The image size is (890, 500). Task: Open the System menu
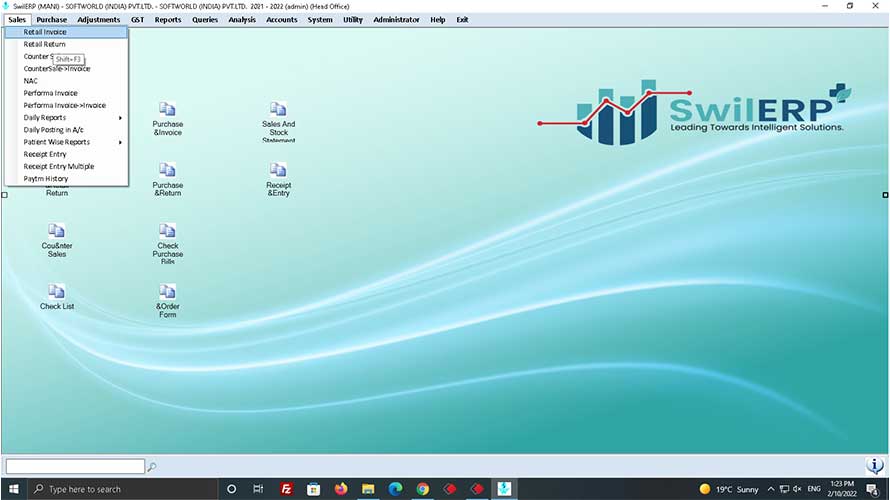(x=320, y=19)
